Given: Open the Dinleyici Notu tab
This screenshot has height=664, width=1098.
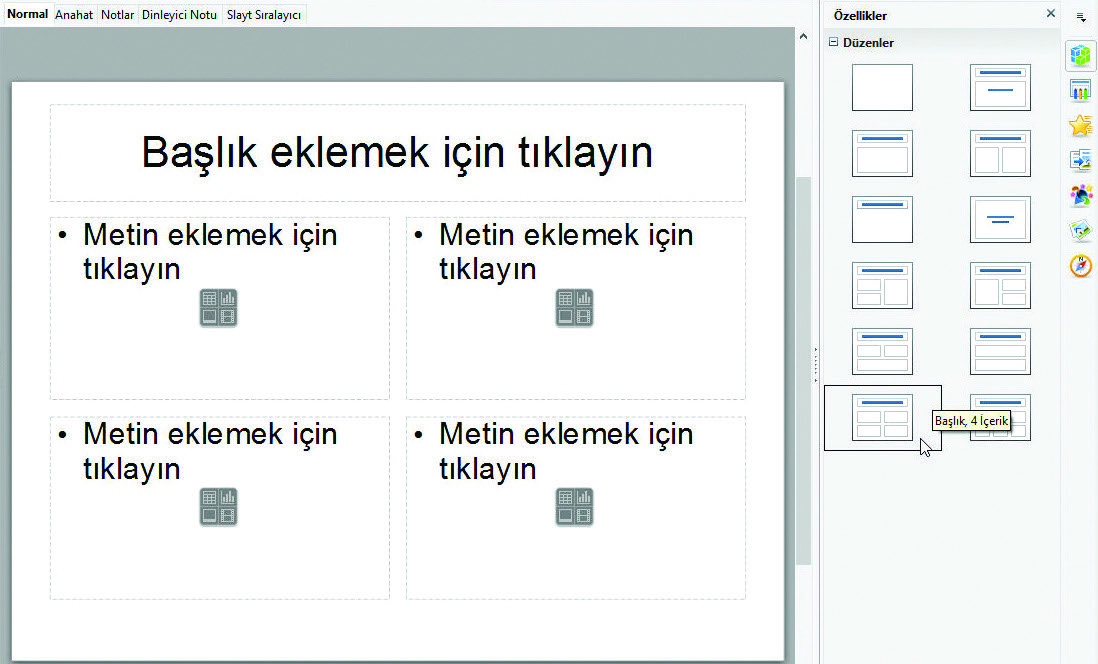Looking at the screenshot, I should click(180, 15).
